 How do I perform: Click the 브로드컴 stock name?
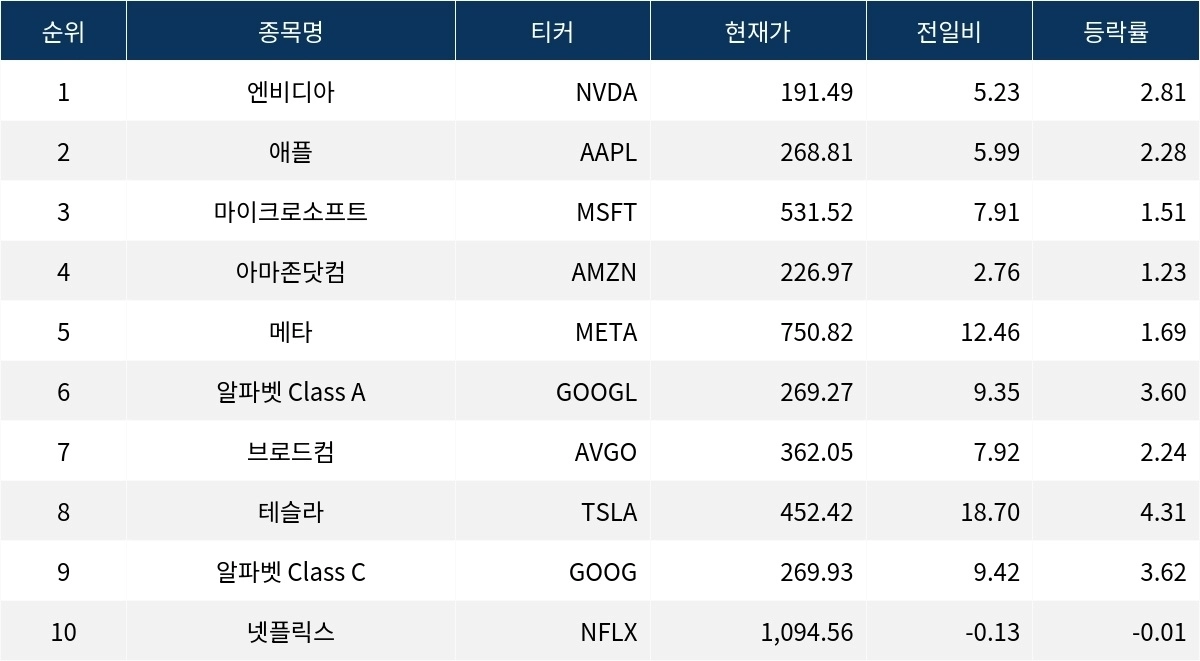[x=290, y=452]
